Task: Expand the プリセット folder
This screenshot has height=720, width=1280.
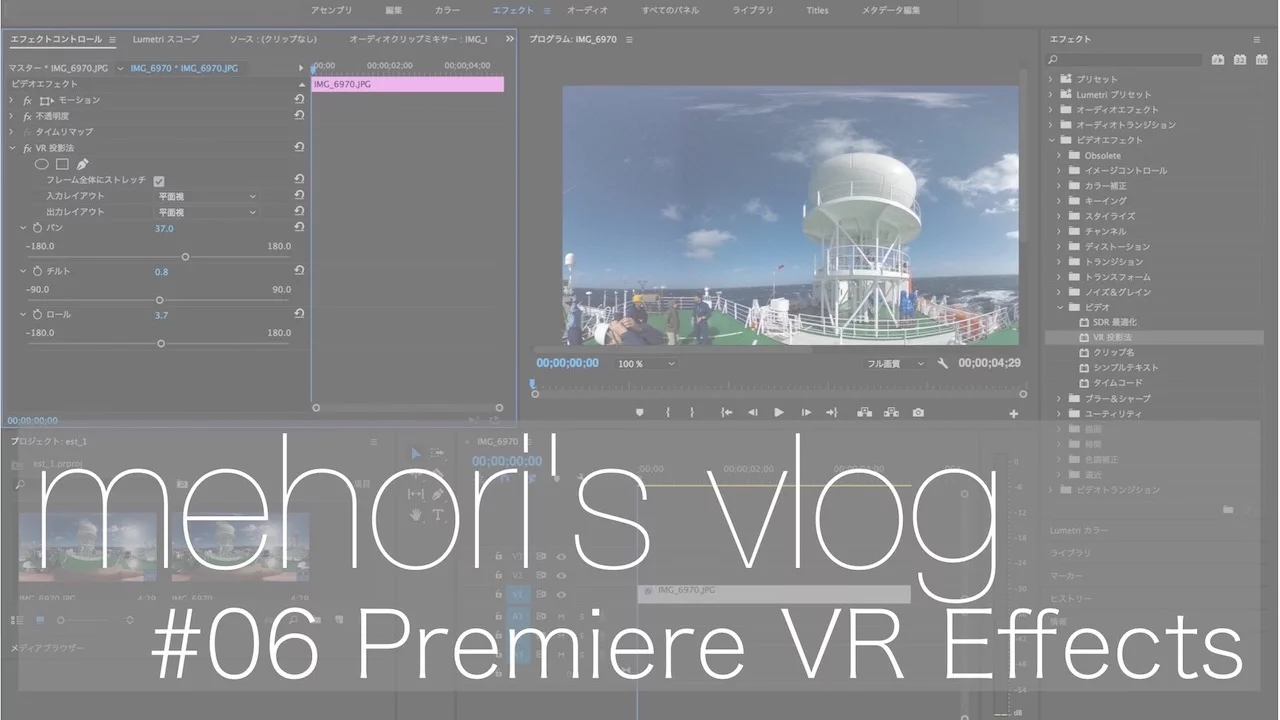Action: pyautogui.click(x=1051, y=79)
